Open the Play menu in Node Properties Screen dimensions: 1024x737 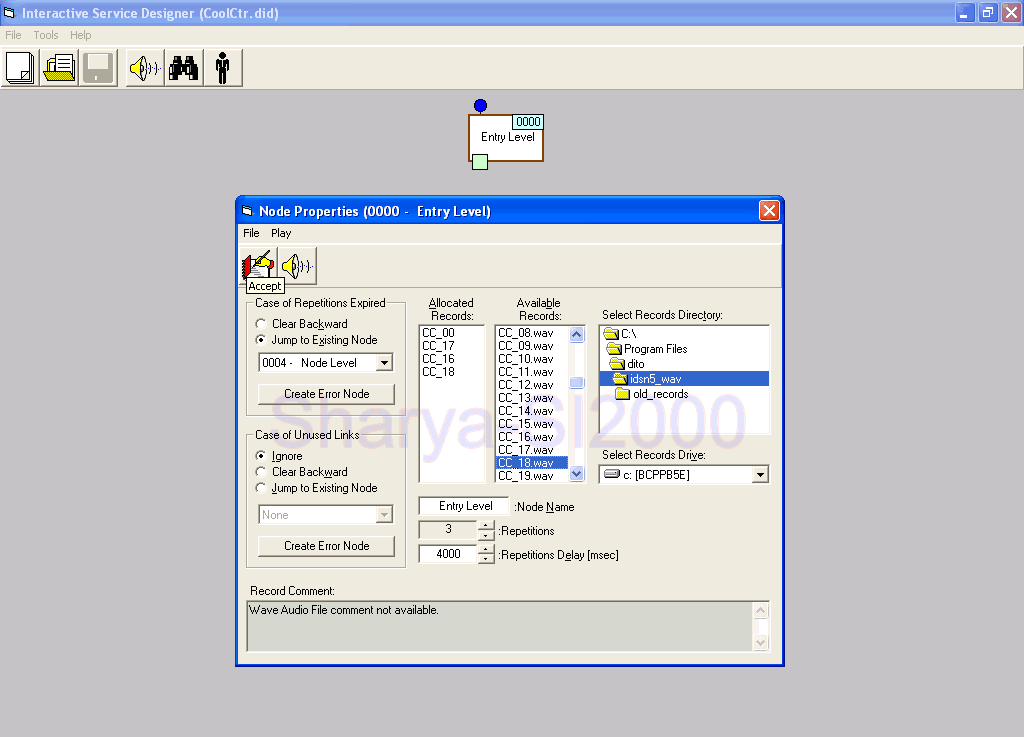[x=281, y=233]
